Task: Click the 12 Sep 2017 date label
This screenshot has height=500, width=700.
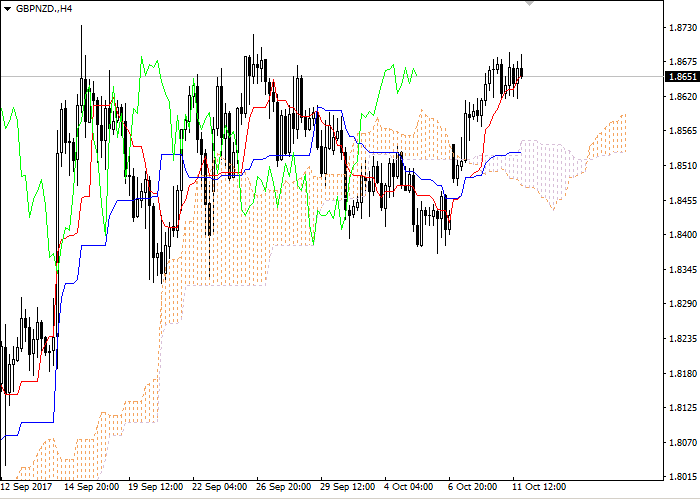Action: [26, 487]
